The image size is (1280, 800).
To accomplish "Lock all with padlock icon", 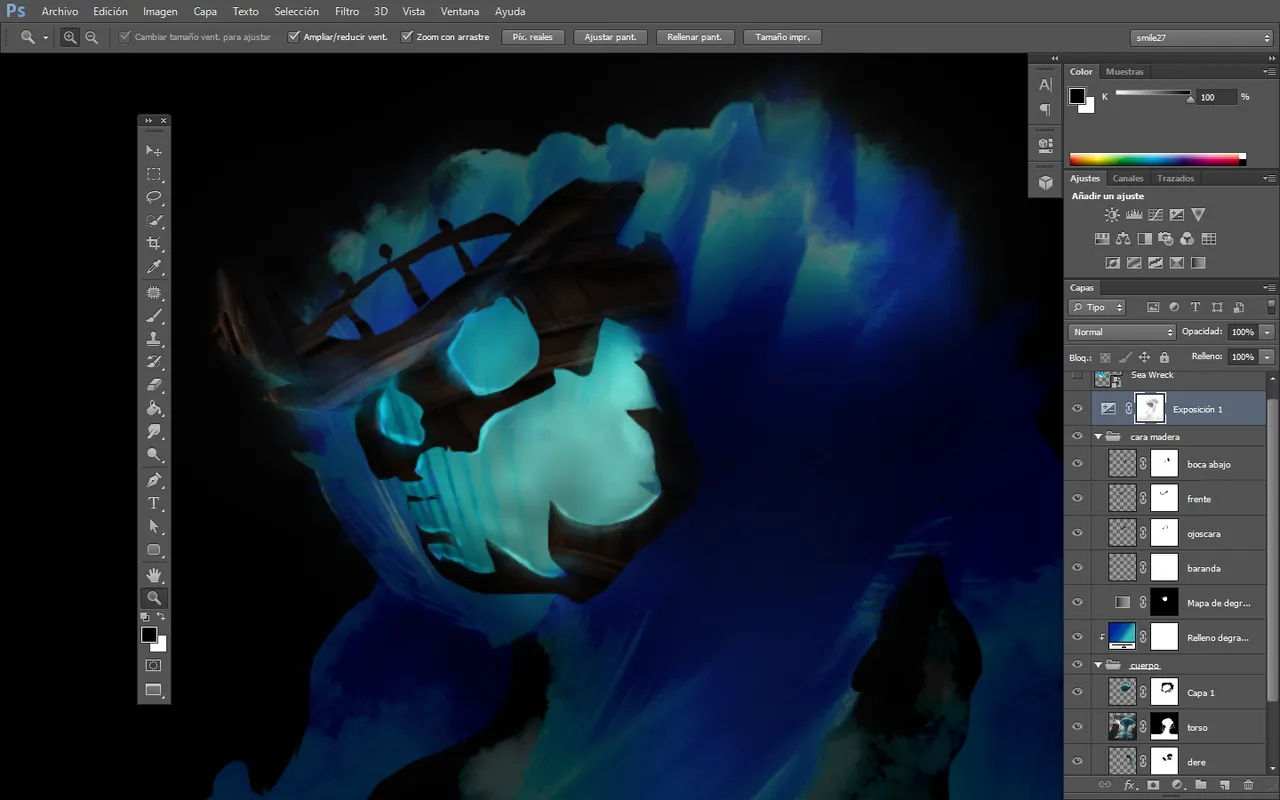I will click(1164, 357).
